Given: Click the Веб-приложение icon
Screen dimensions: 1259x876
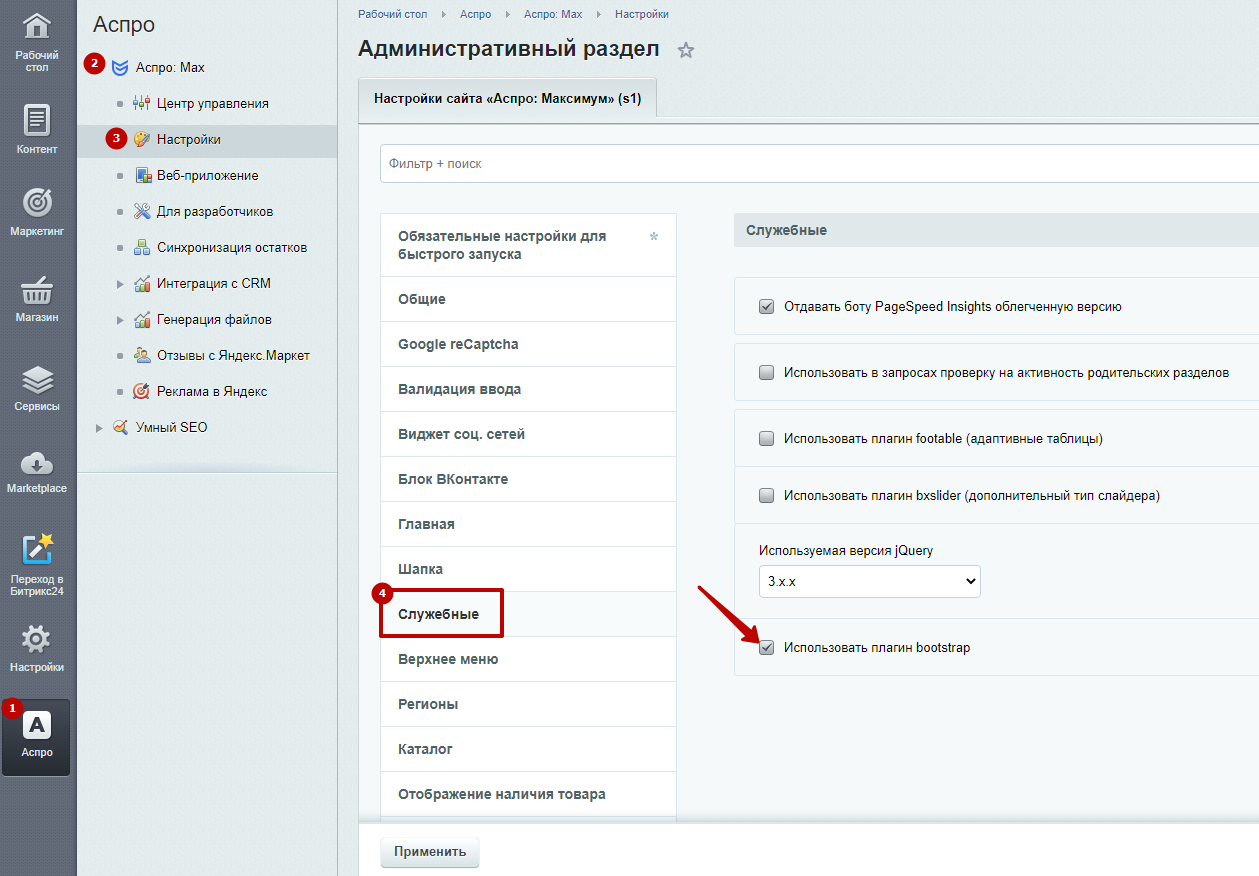Looking at the screenshot, I should click(141, 176).
